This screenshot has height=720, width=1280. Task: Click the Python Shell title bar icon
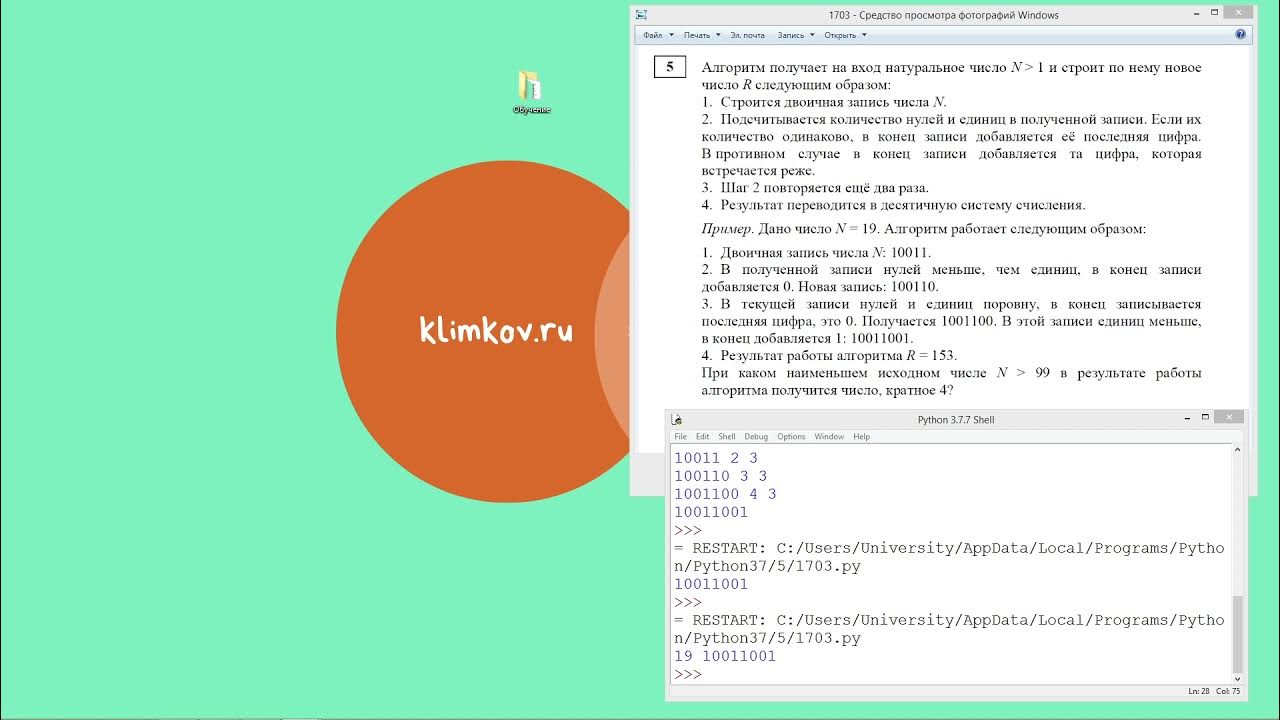point(677,420)
